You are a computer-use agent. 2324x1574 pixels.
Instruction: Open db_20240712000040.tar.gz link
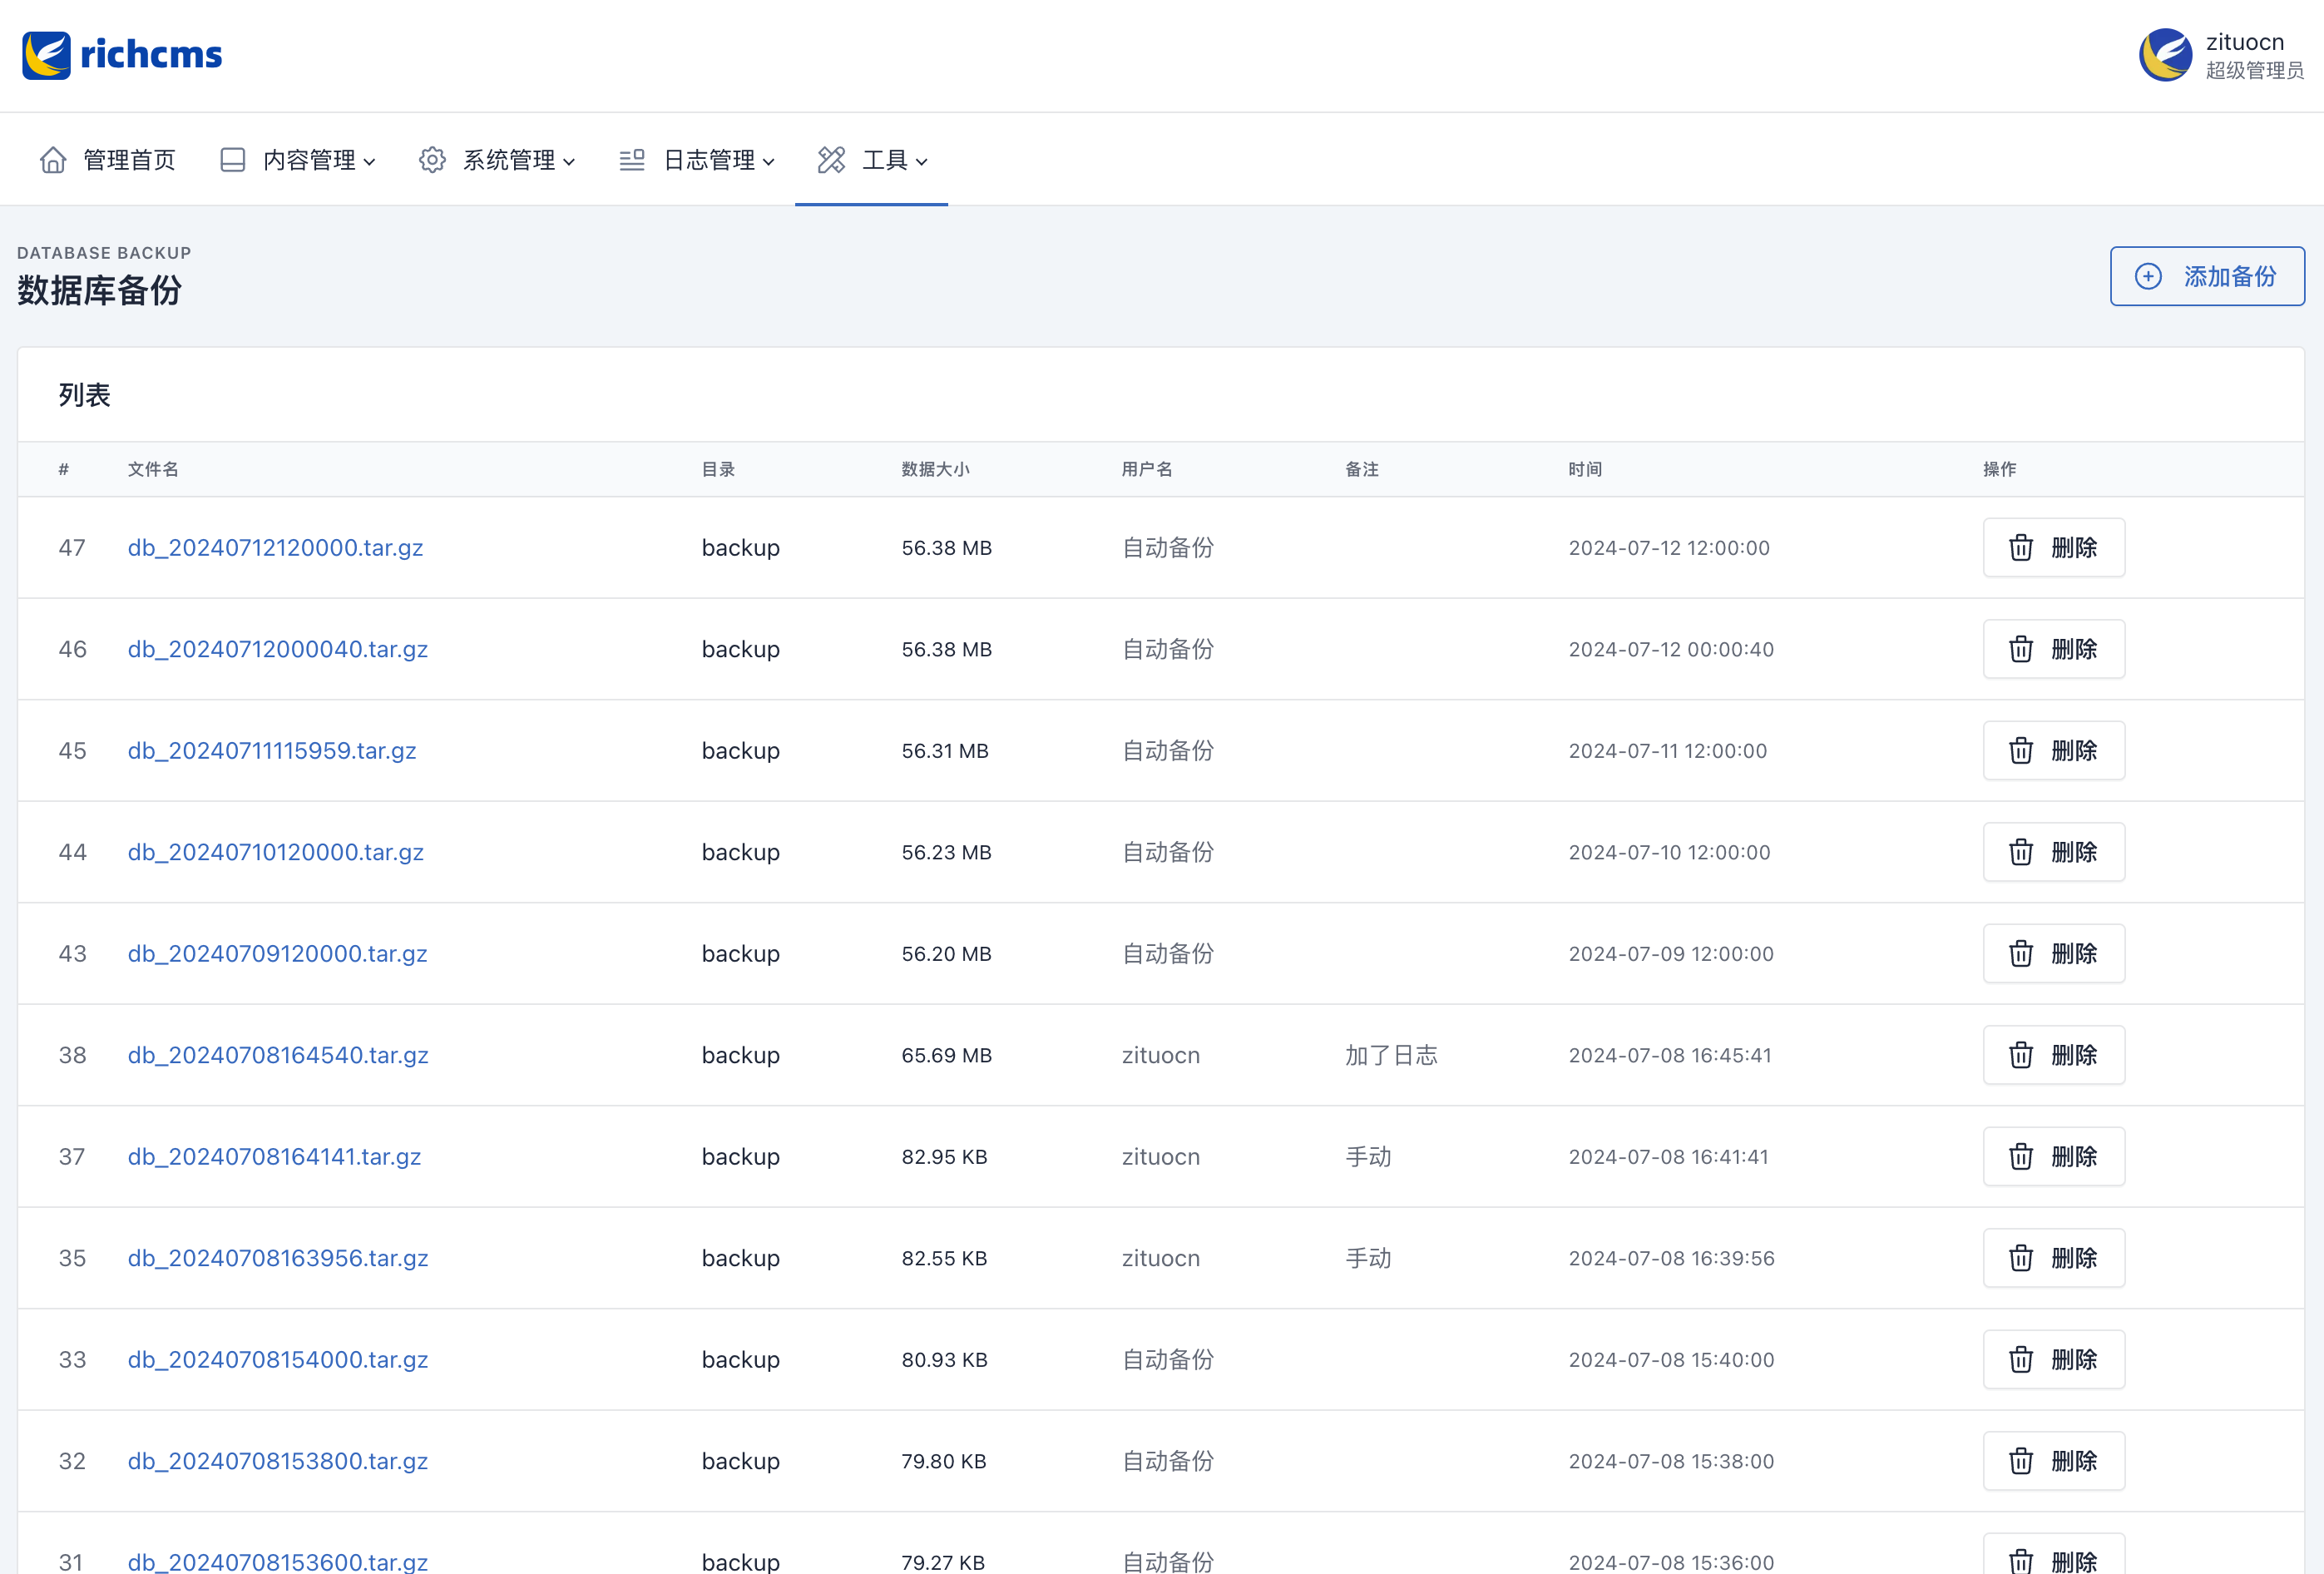tap(277, 649)
